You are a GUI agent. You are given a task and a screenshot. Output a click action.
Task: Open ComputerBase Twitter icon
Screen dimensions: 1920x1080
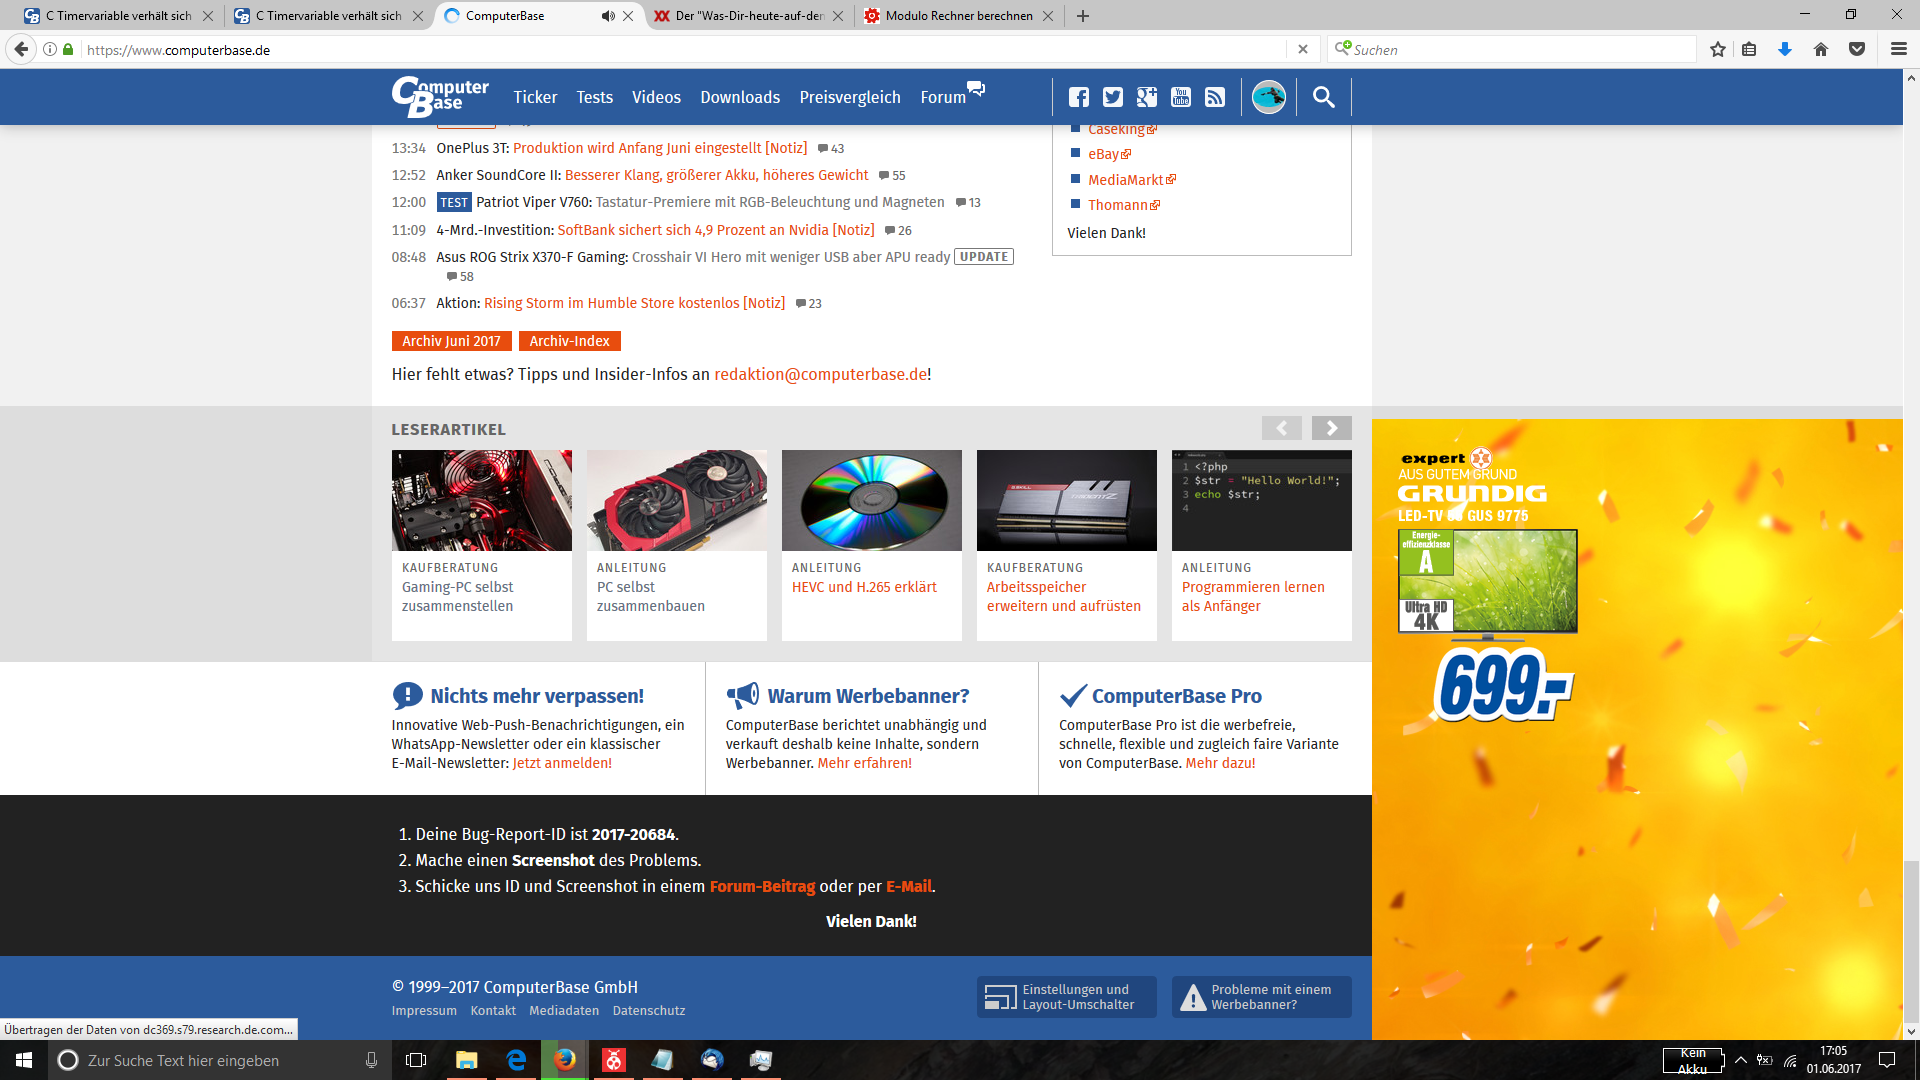click(x=1113, y=97)
